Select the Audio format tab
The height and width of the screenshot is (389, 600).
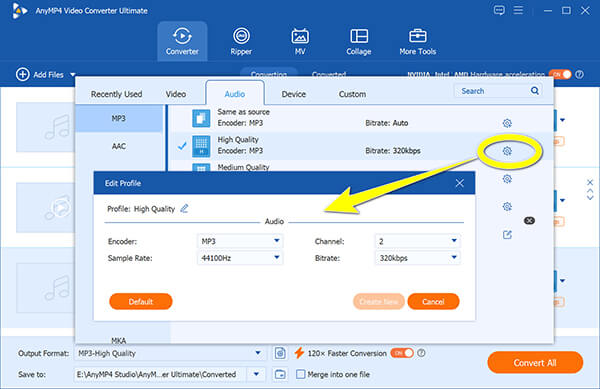click(235, 94)
